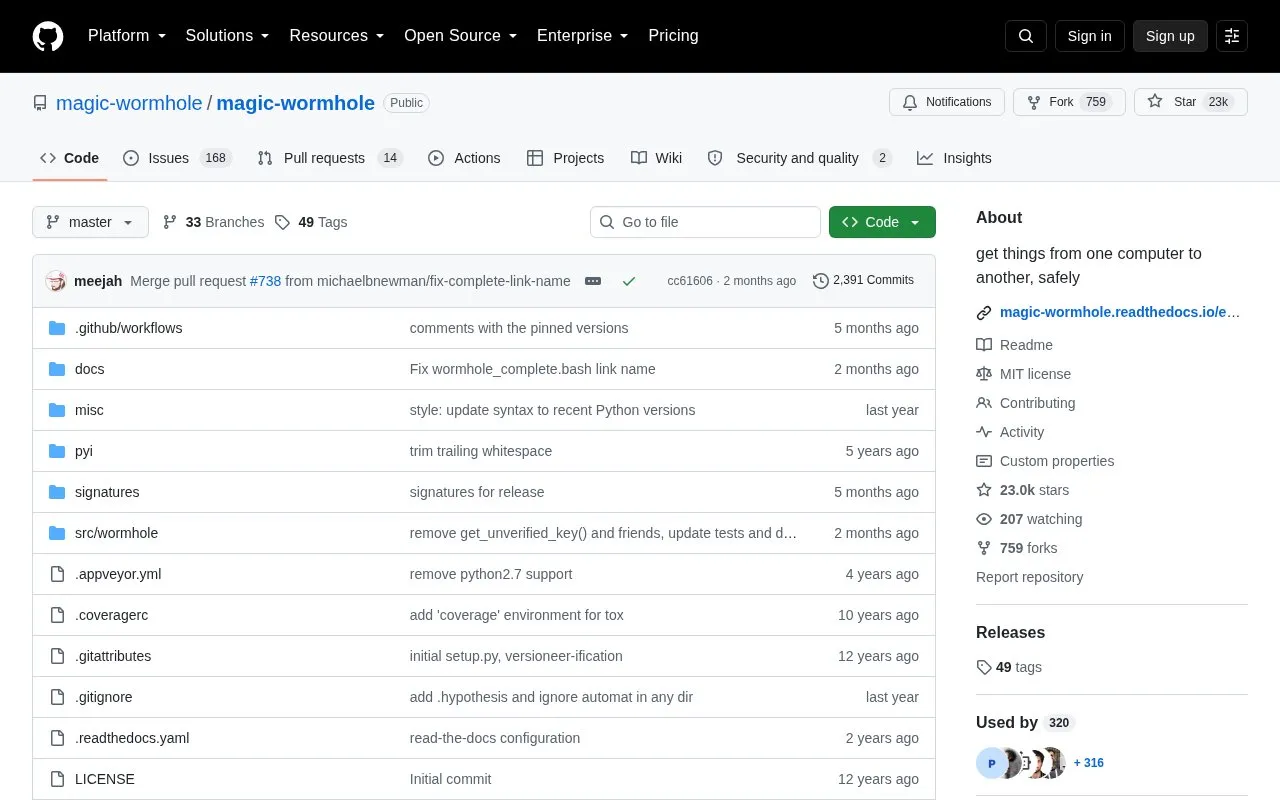
Task: Click the commit details ellipsis icon
Action: pyautogui.click(x=593, y=281)
